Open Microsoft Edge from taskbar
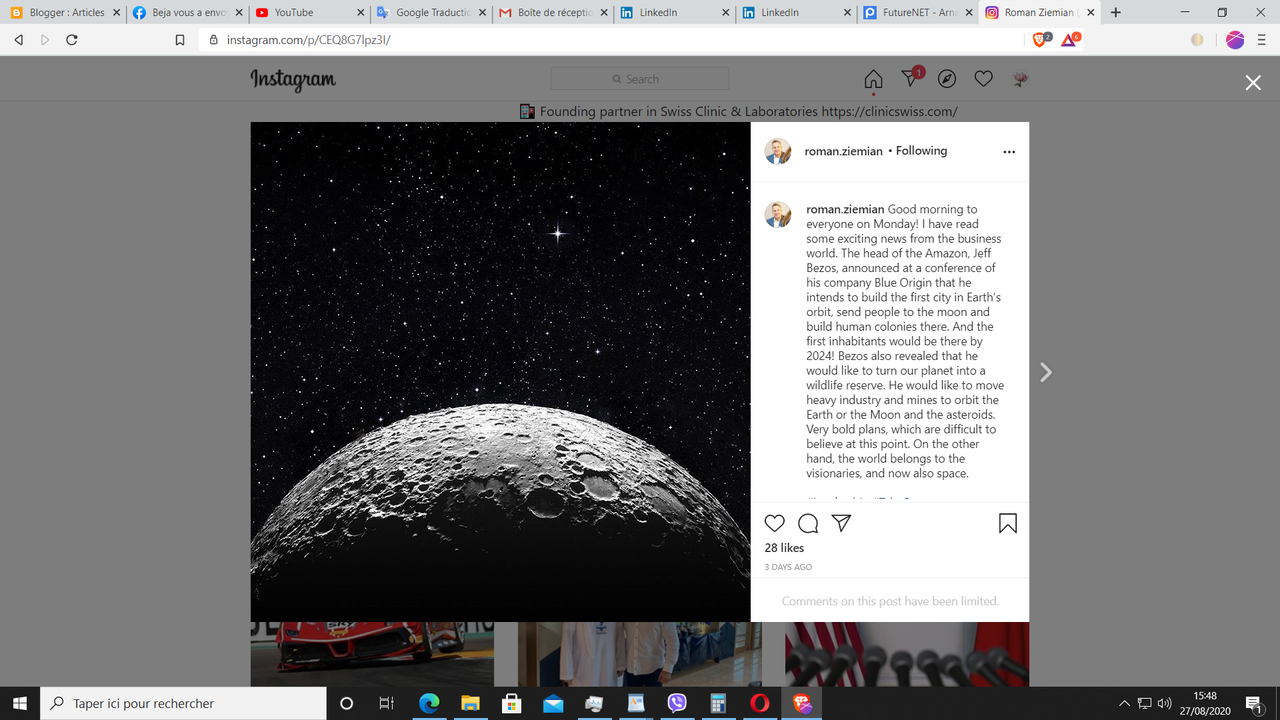1280x720 pixels. 429,703
